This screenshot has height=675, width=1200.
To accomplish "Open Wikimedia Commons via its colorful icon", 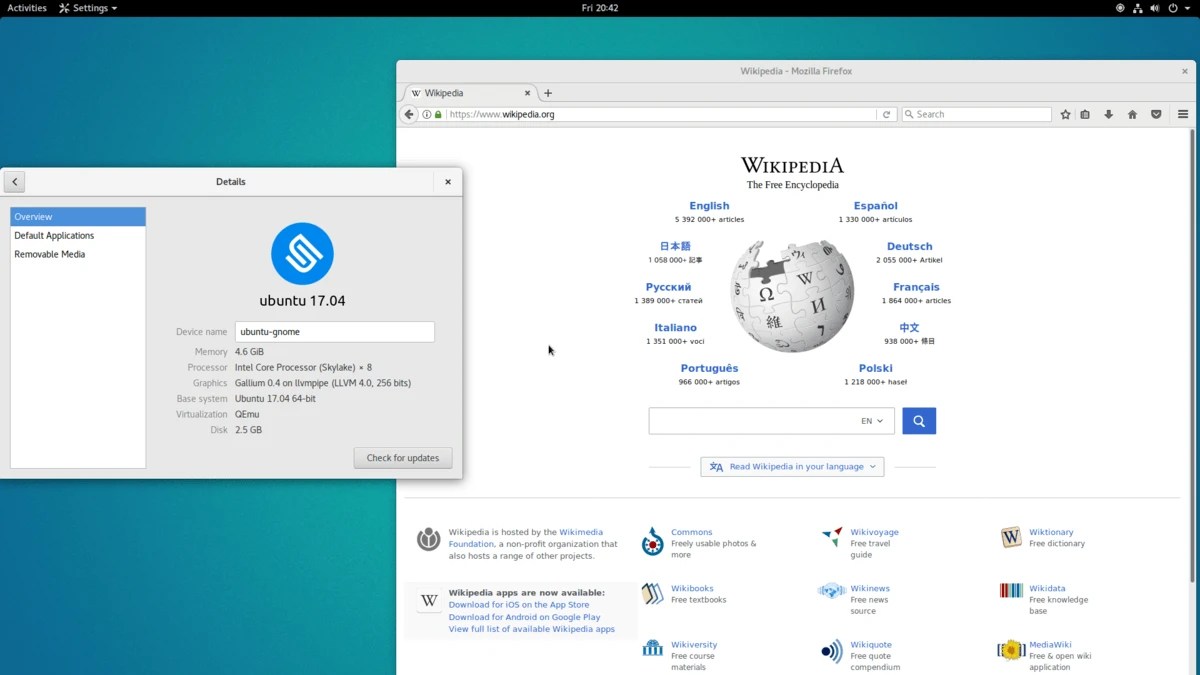I will pyautogui.click(x=653, y=542).
